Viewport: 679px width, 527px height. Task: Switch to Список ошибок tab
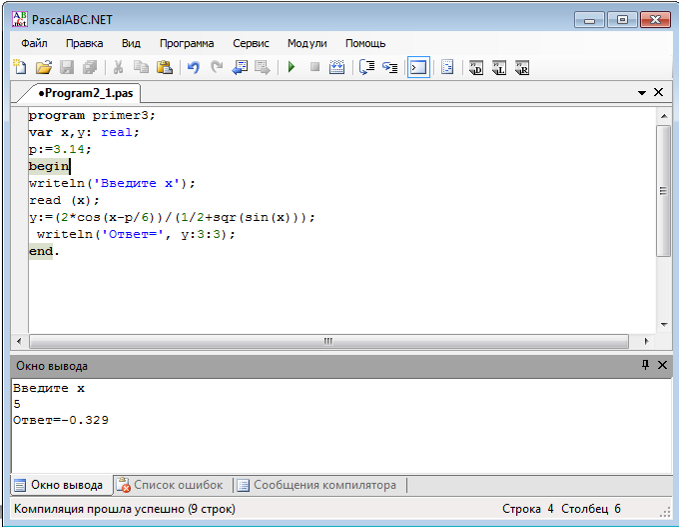170,485
